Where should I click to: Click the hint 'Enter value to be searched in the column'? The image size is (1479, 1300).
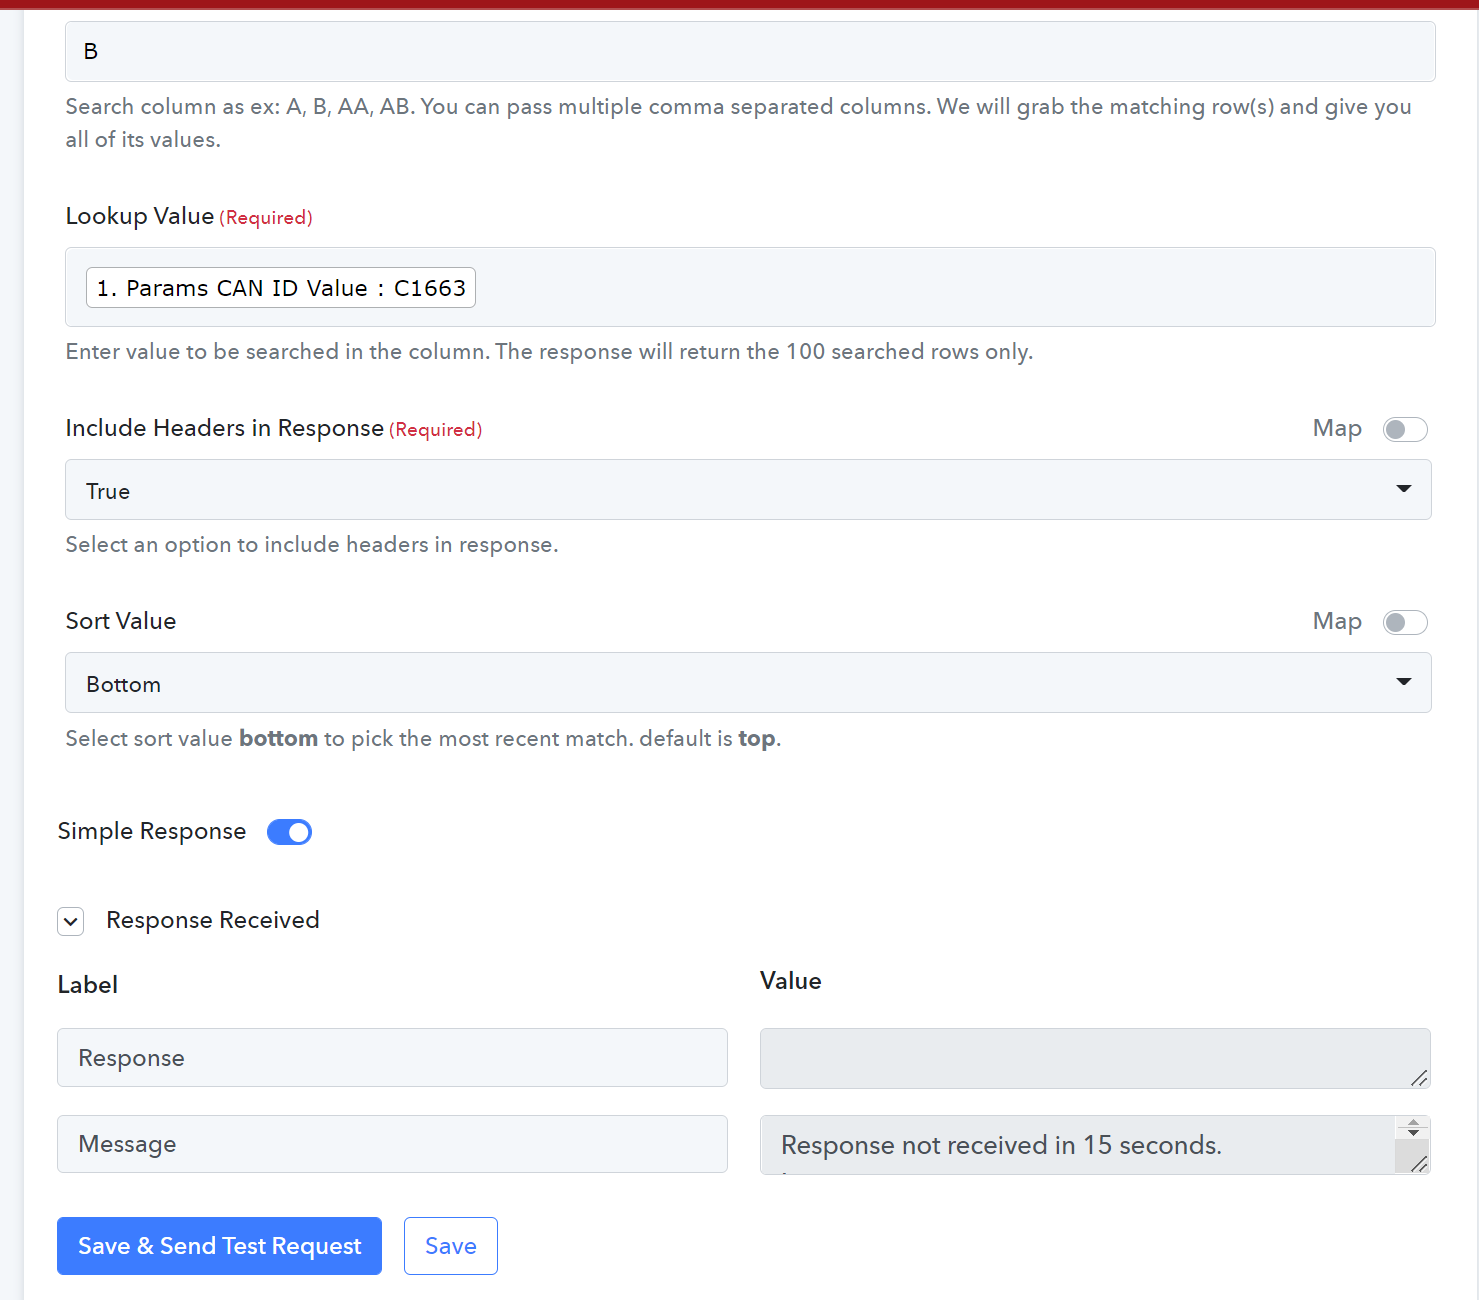pyautogui.click(x=549, y=351)
